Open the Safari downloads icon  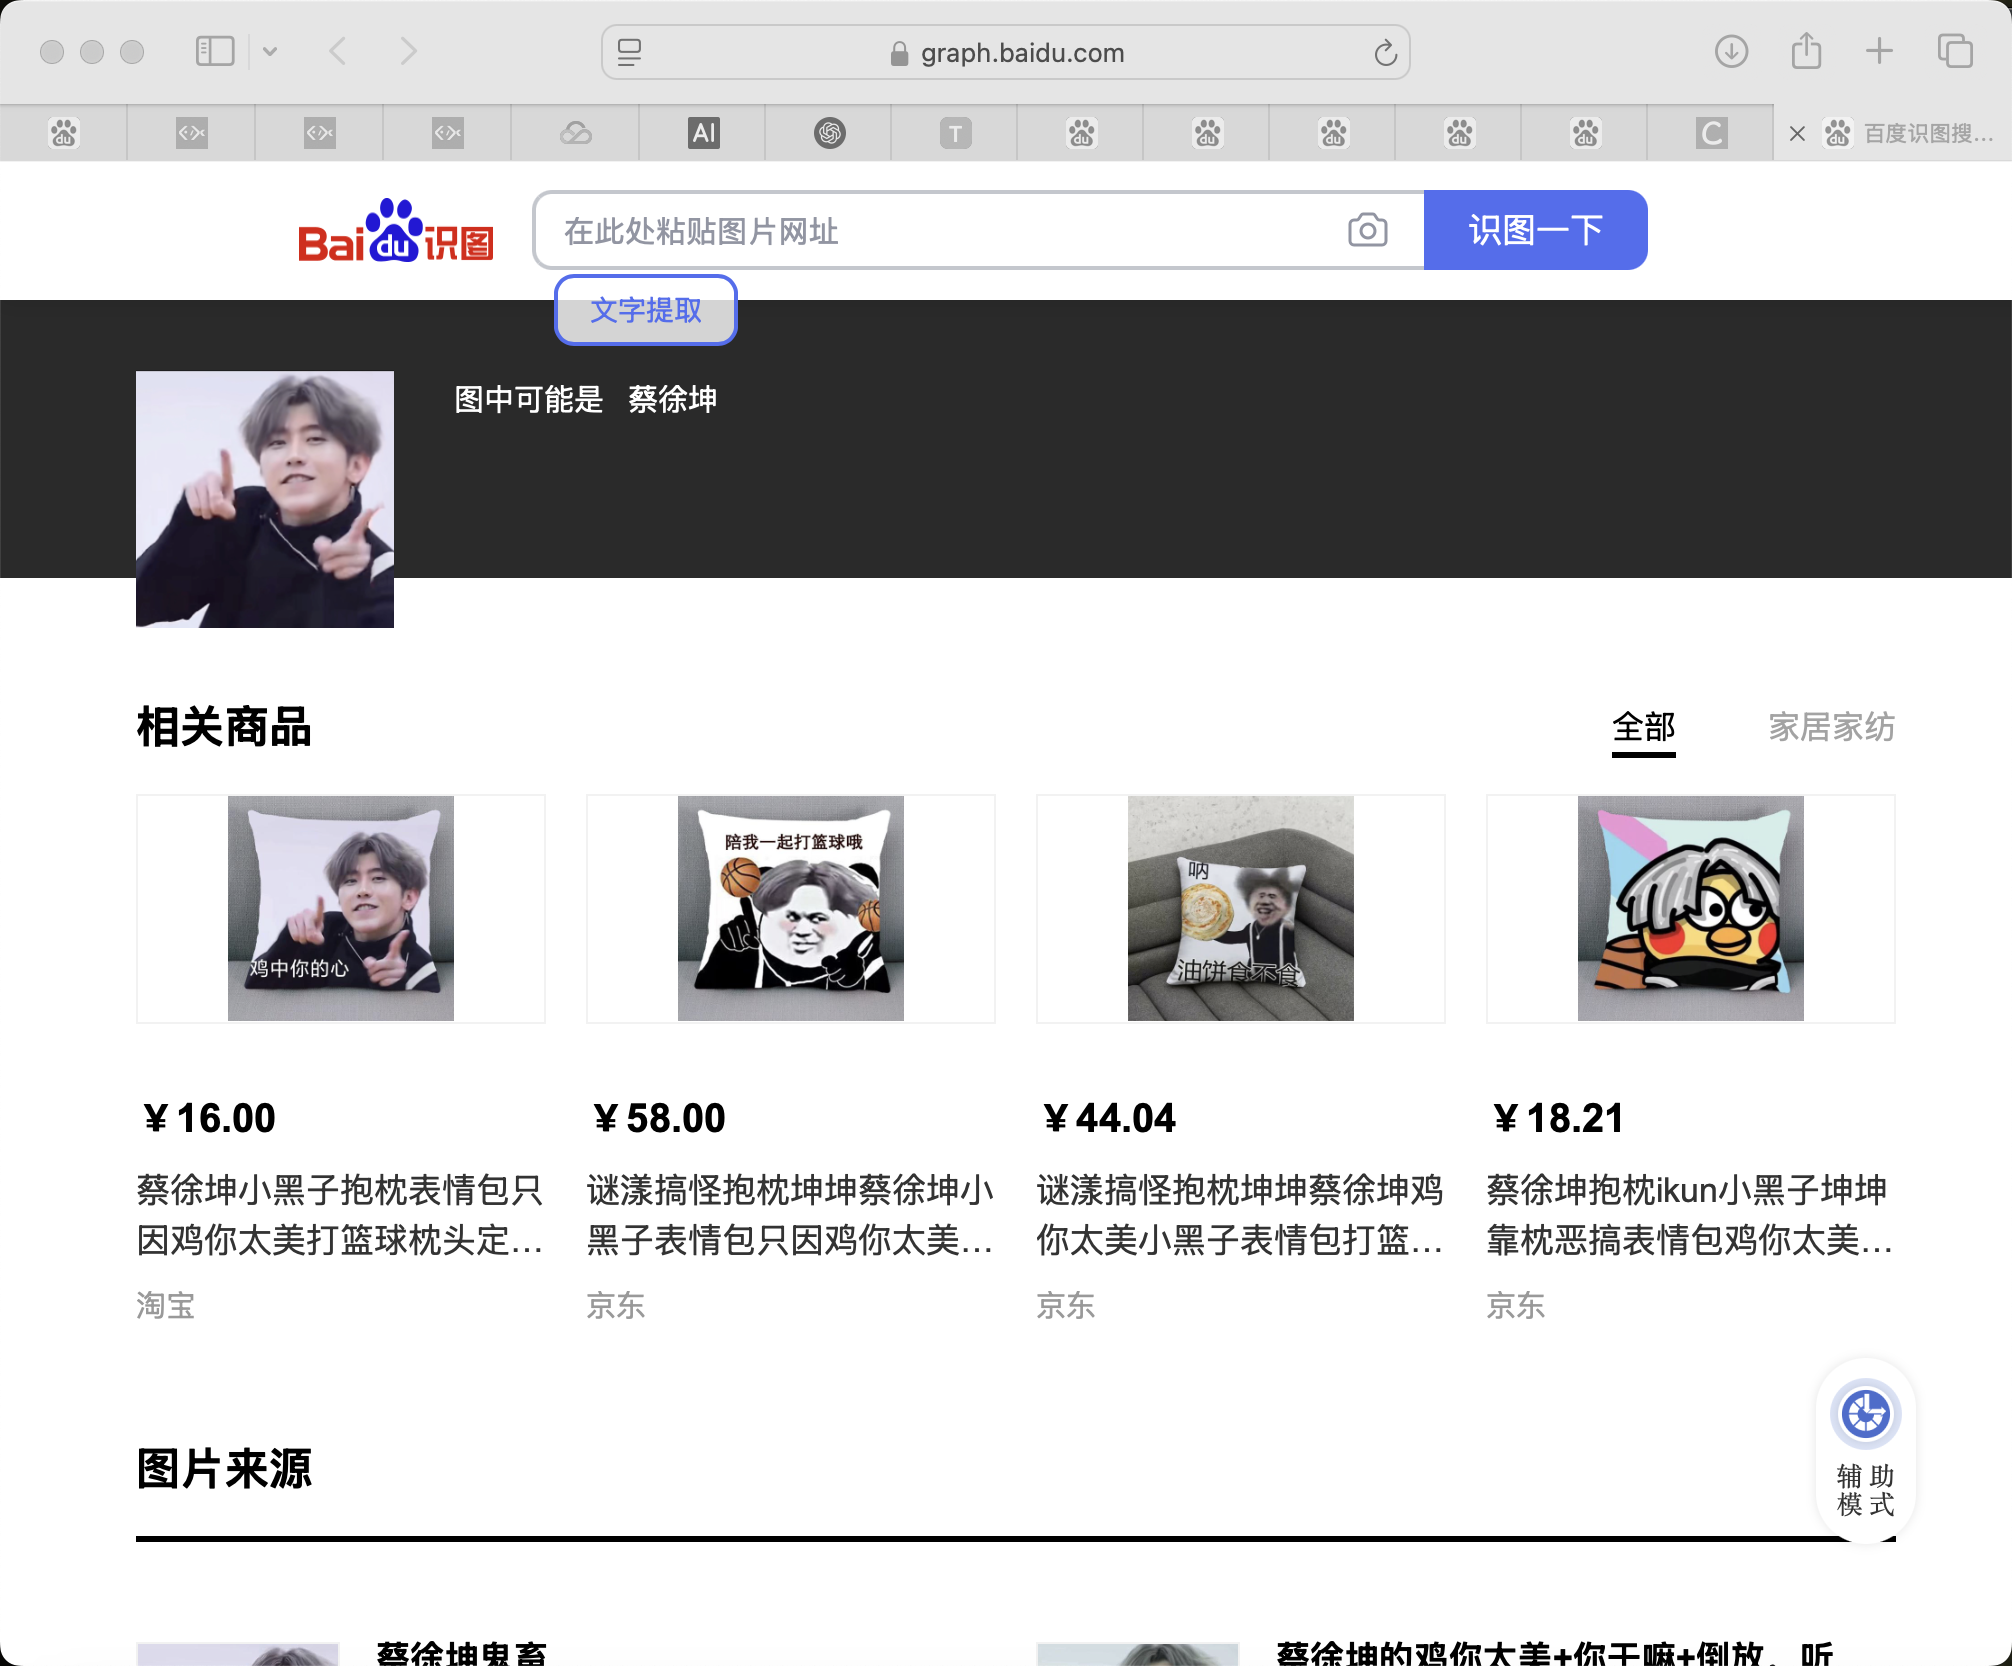pyautogui.click(x=1731, y=51)
